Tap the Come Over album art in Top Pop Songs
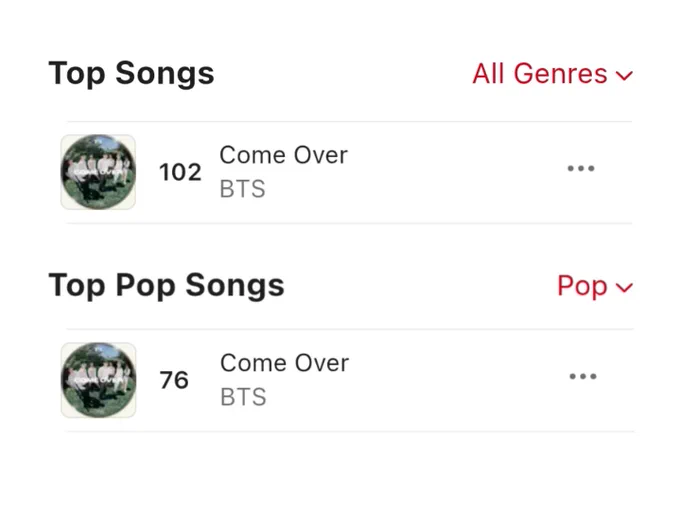Screen dimensions: 680x511 (x=98, y=380)
